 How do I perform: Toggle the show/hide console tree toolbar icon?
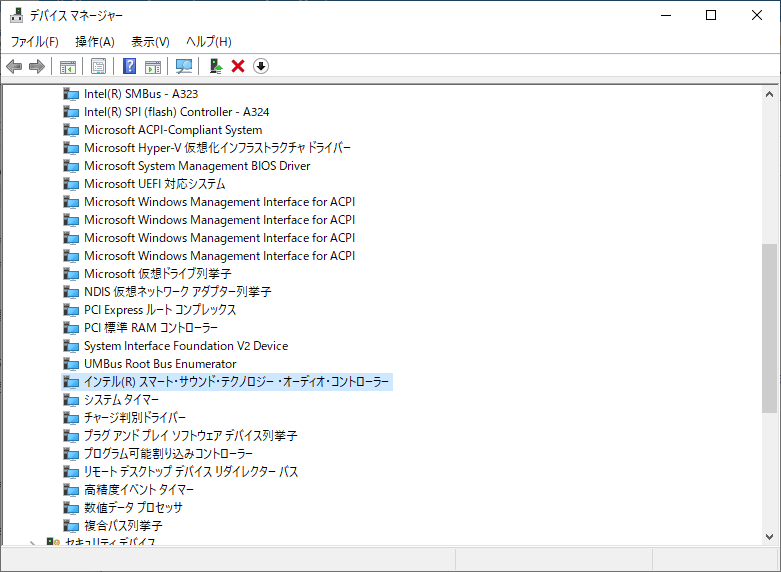(x=68, y=66)
